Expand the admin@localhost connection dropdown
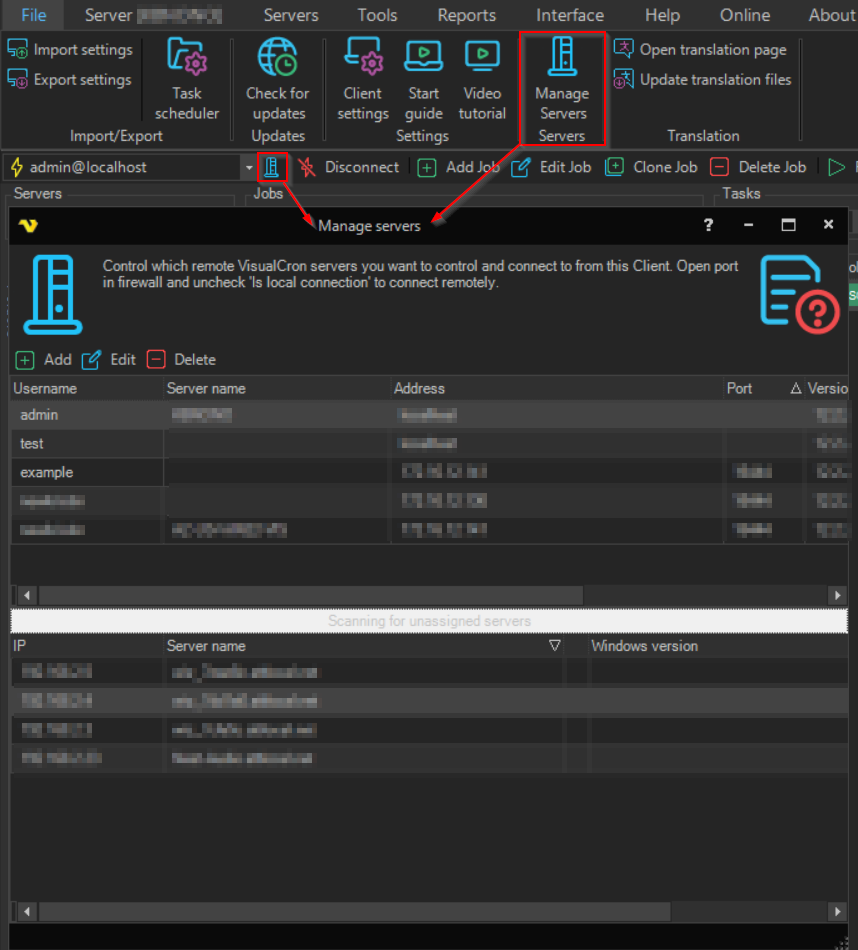858x950 pixels. (x=249, y=168)
